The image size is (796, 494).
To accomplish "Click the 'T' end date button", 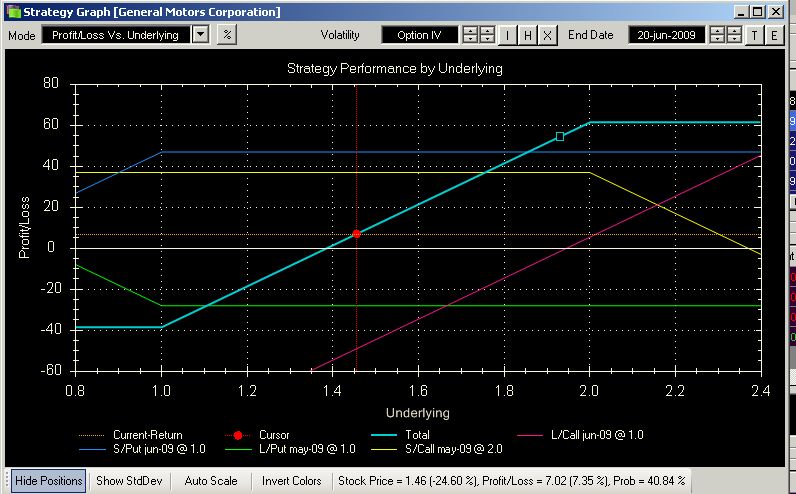I will [754, 35].
